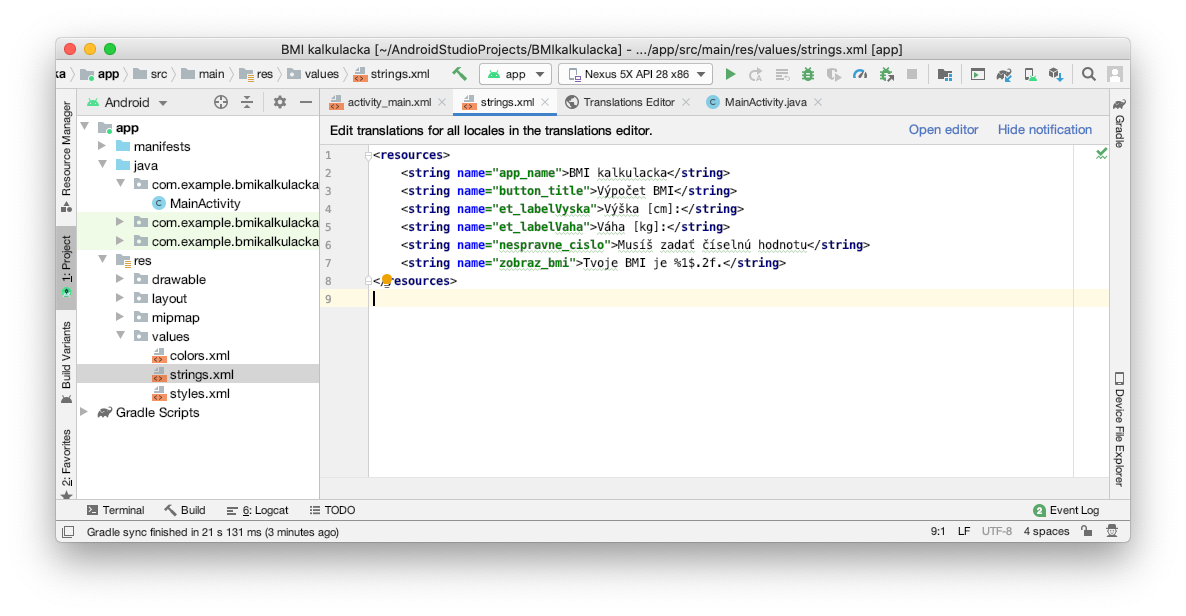Start debugging with the Debug bug icon
Image resolution: width=1186 pixels, height=616 pixels.
coord(808,74)
